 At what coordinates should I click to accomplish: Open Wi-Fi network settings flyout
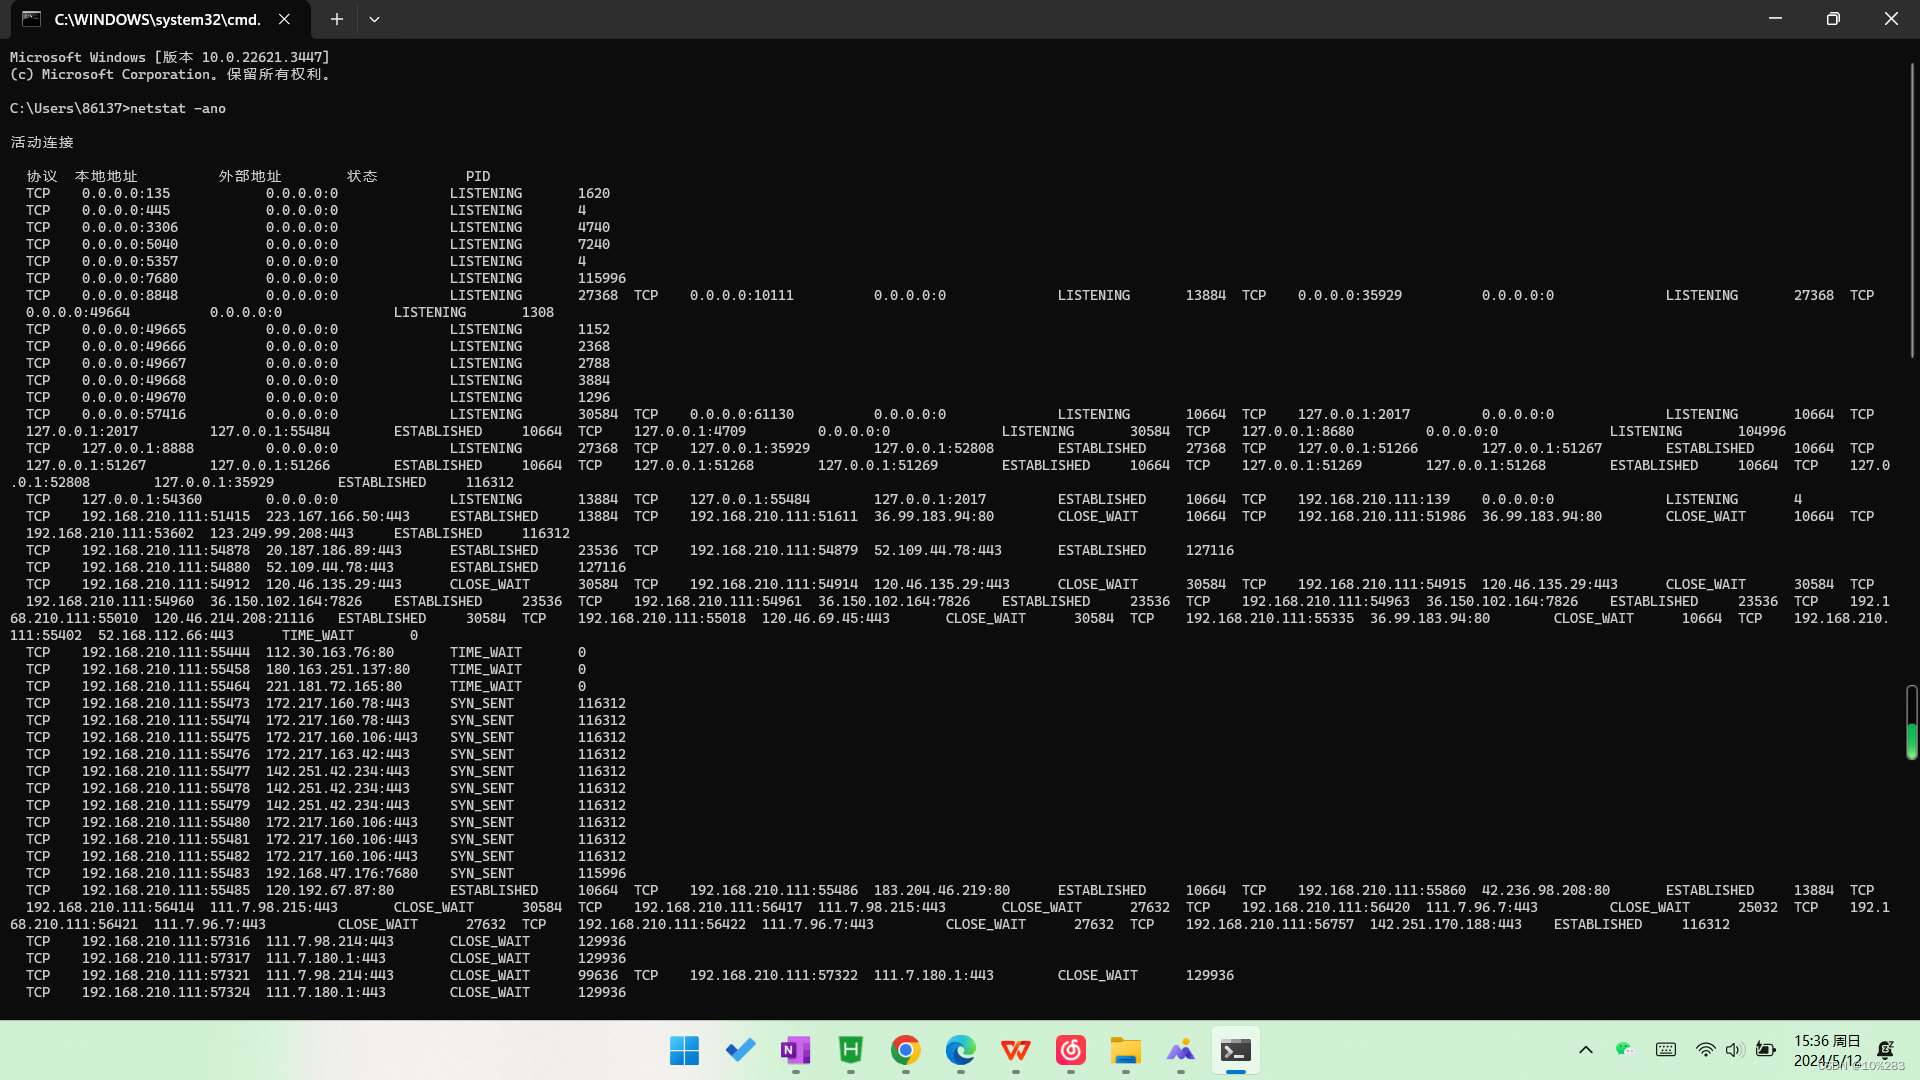pyautogui.click(x=1705, y=1050)
